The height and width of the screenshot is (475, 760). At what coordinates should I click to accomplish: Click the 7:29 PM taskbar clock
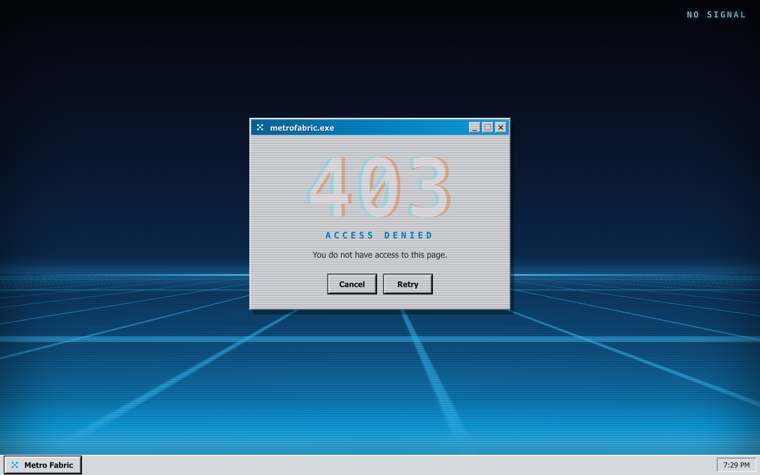(736, 465)
